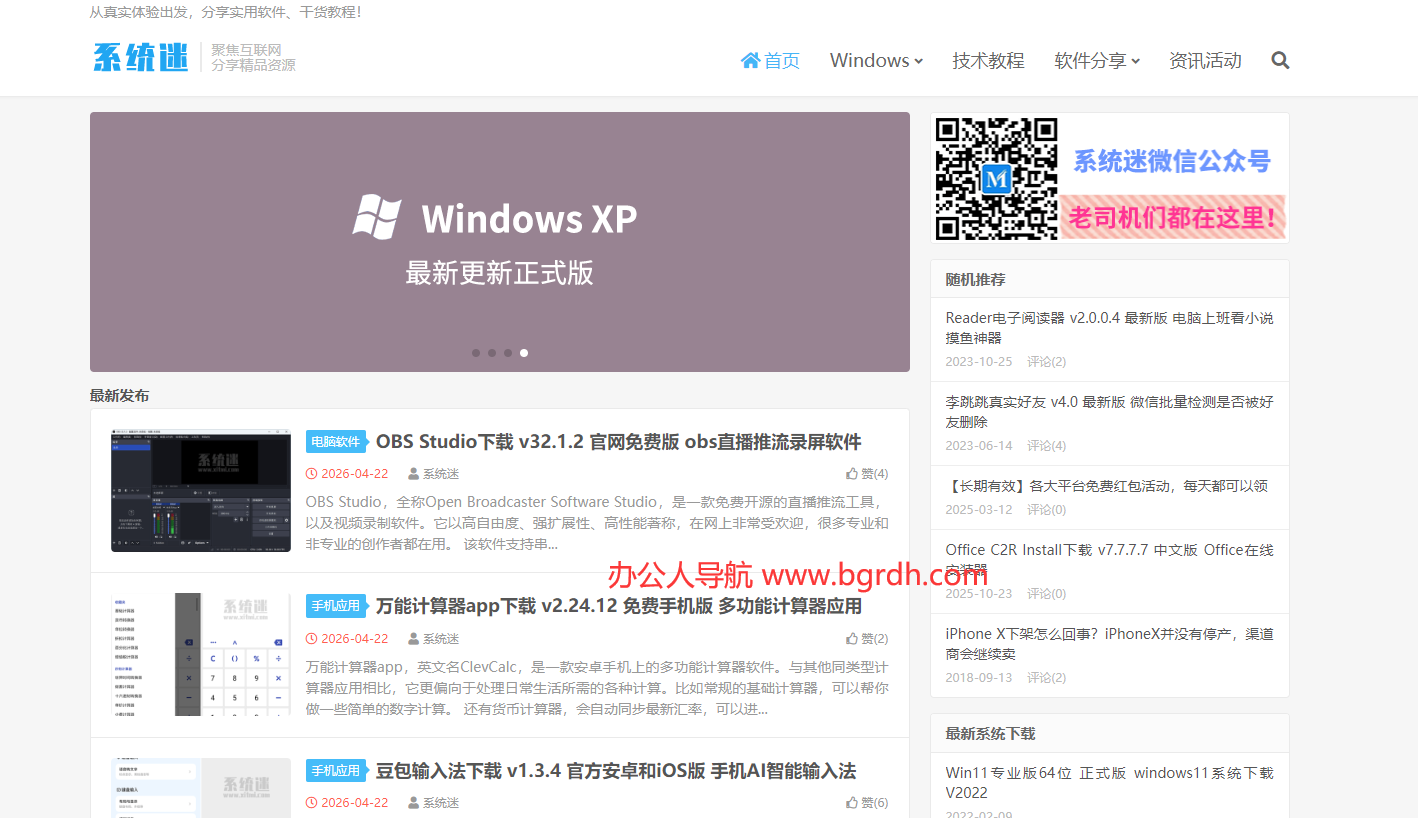Open 各大平台免费红包活动 recommendation
The width and height of the screenshot is (1418, 818).
pyautogui.click(x=1106, y=486)
